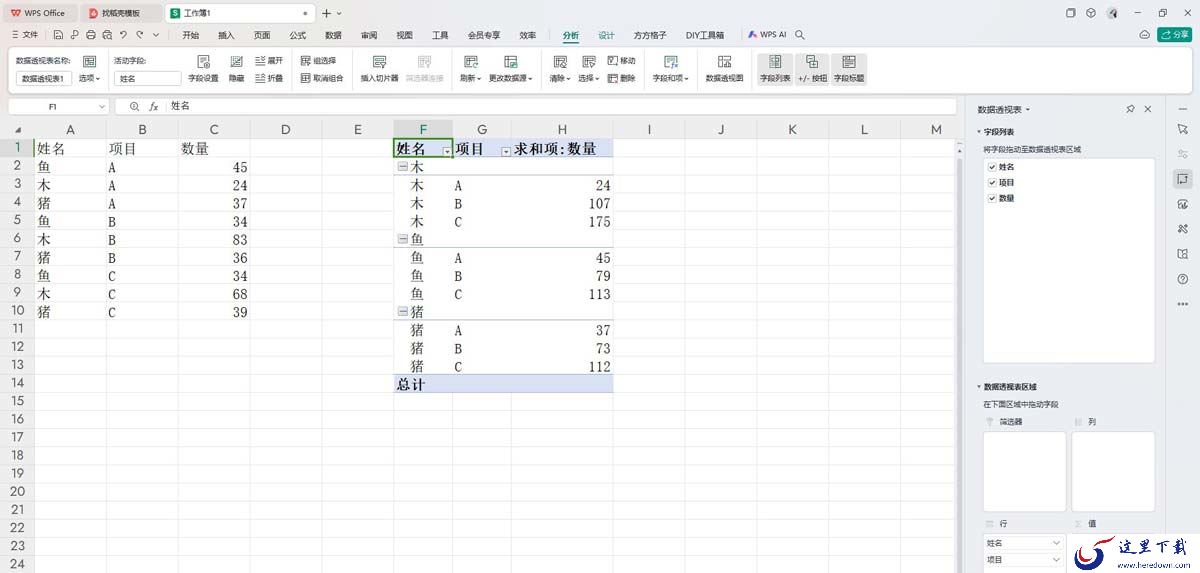Click the 数据透视表名称 input box

(44, 78)
